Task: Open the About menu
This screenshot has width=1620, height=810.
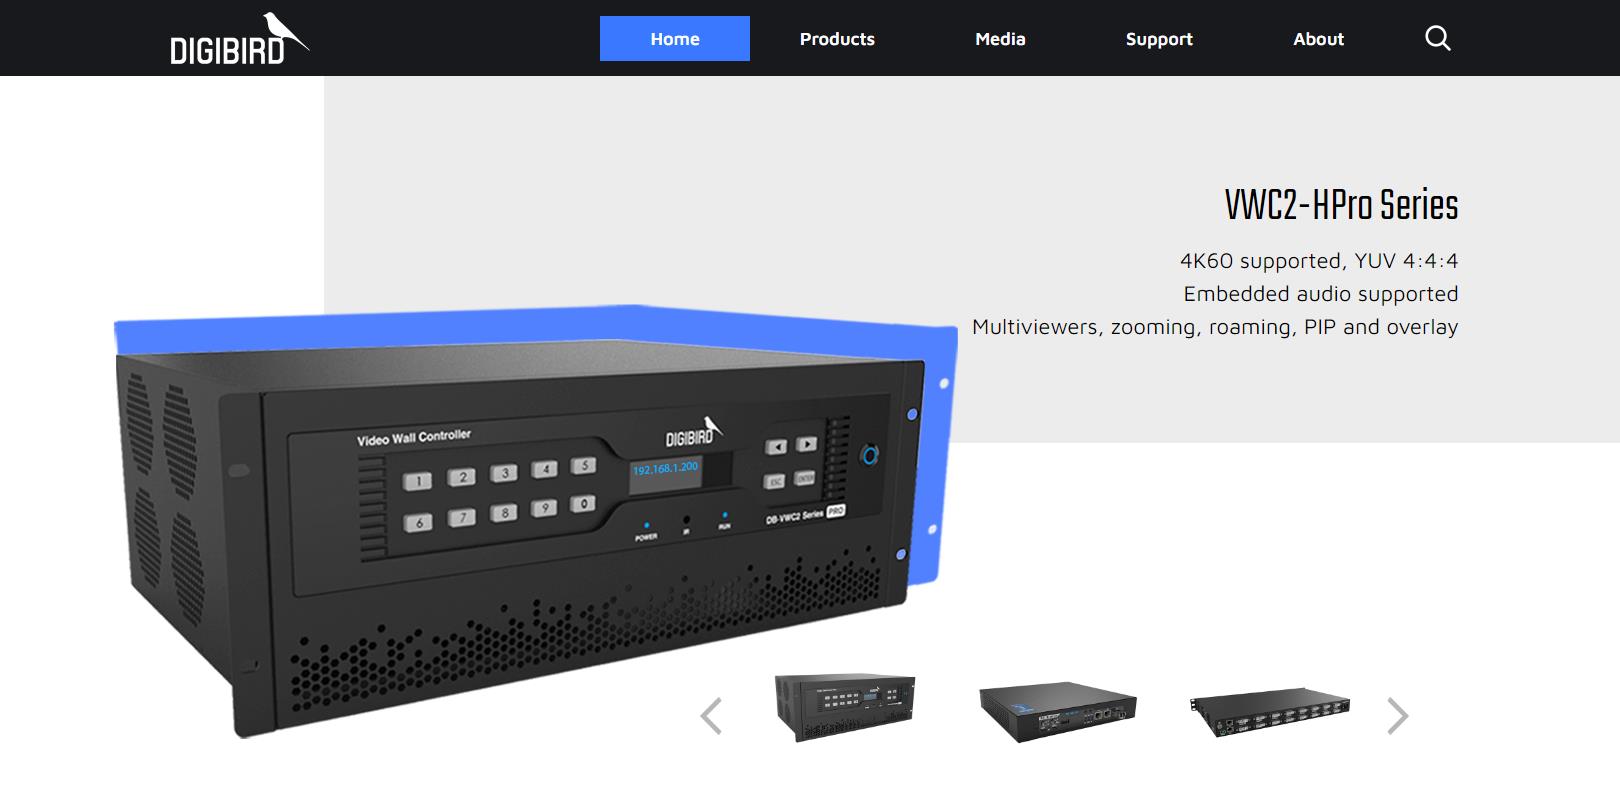Action: point(1318,39)
